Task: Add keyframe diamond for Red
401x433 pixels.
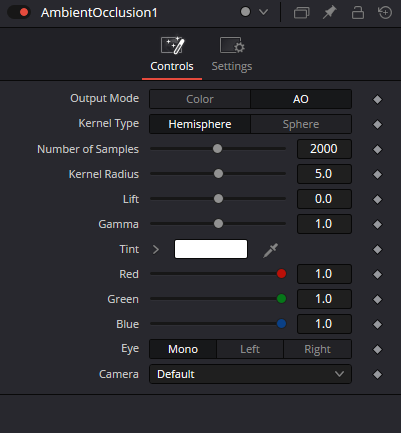Action: click(x=377, y=274)
